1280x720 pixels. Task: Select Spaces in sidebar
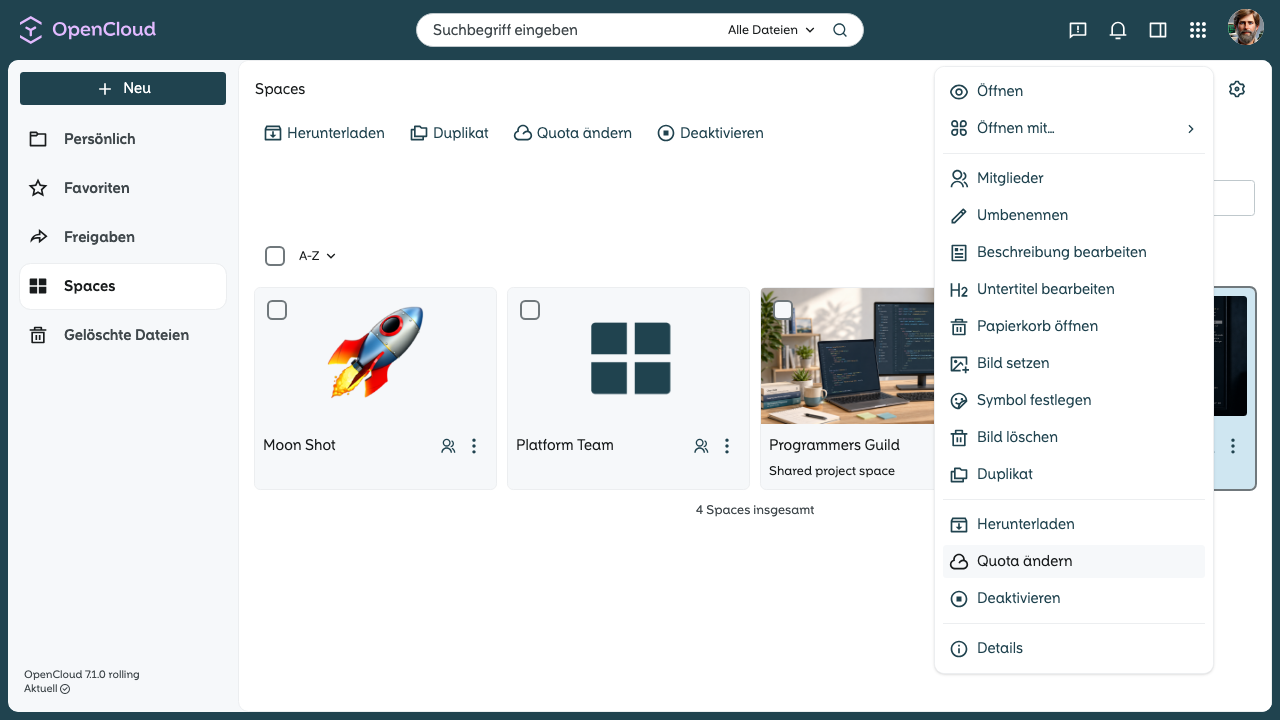tap(123, 286)
